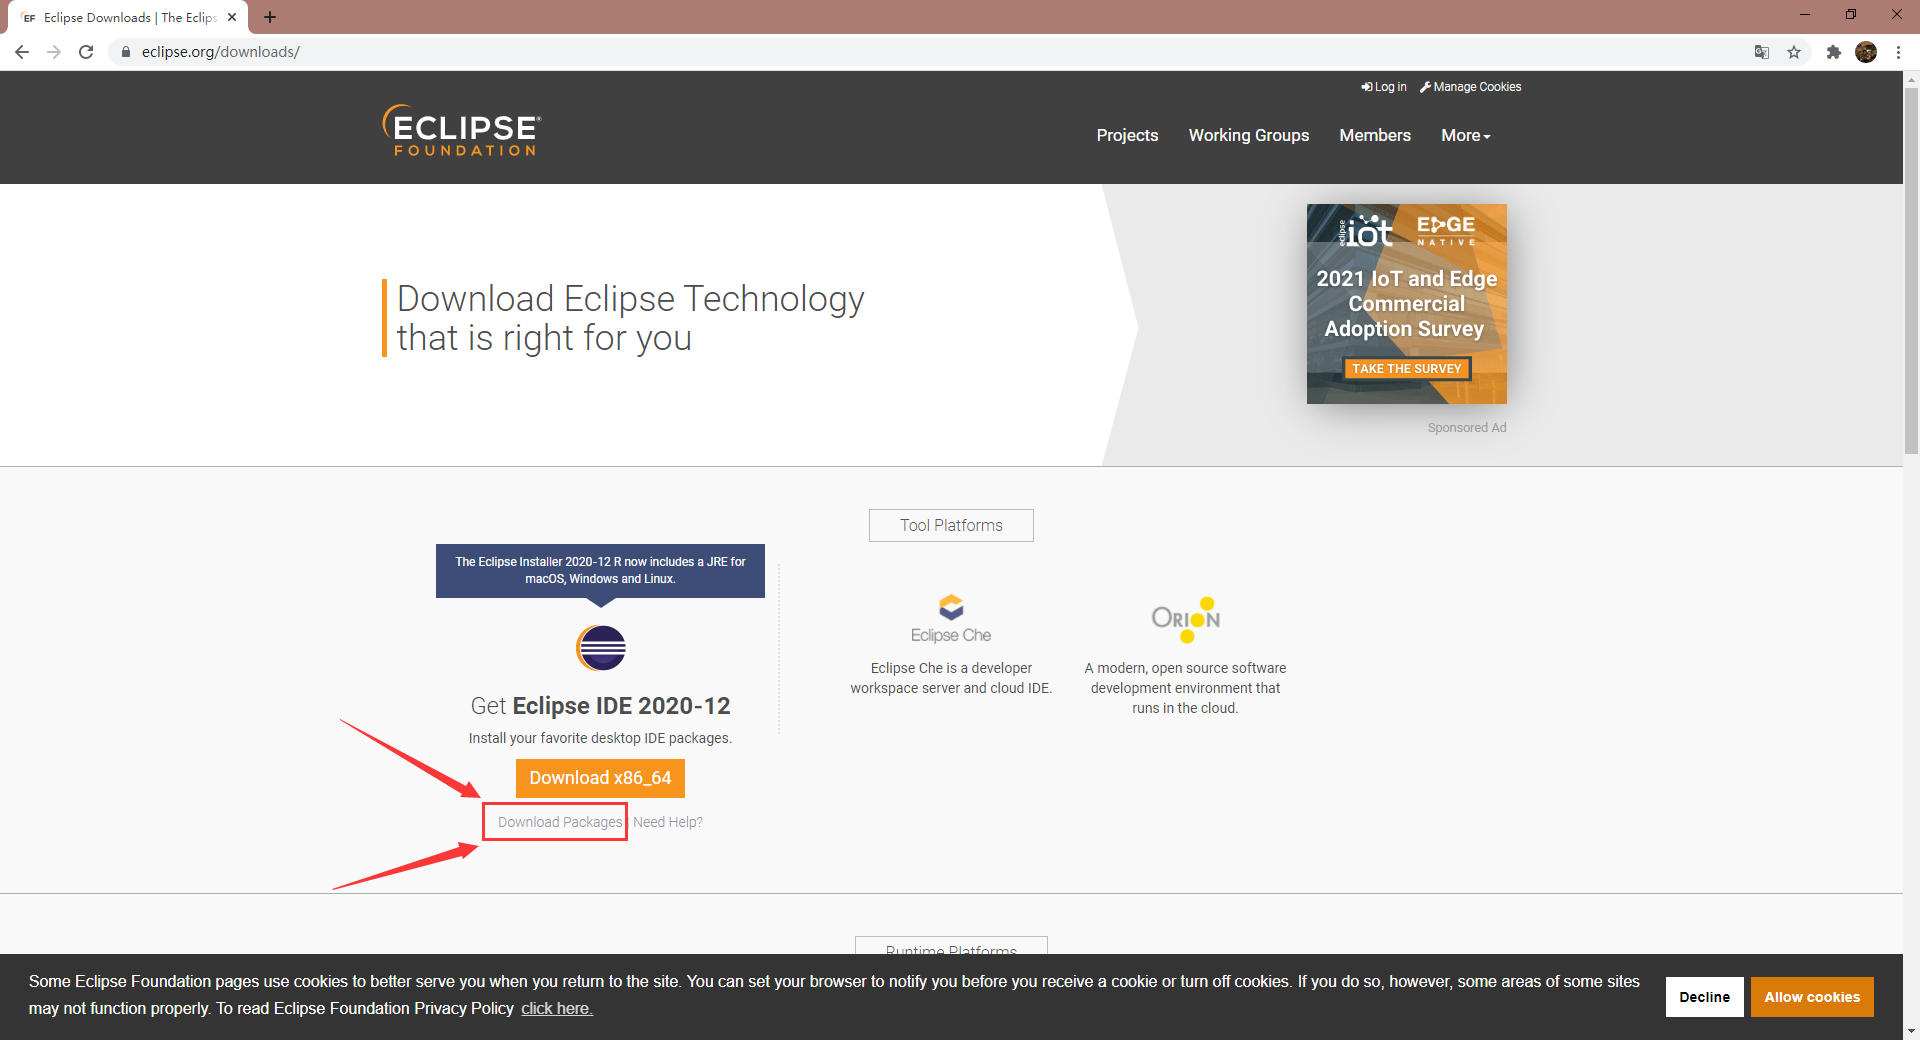The width and height of the screenshot is (1920, 1040).
Task: Bookmark the page using the star icon
Action: point(1795,52)
